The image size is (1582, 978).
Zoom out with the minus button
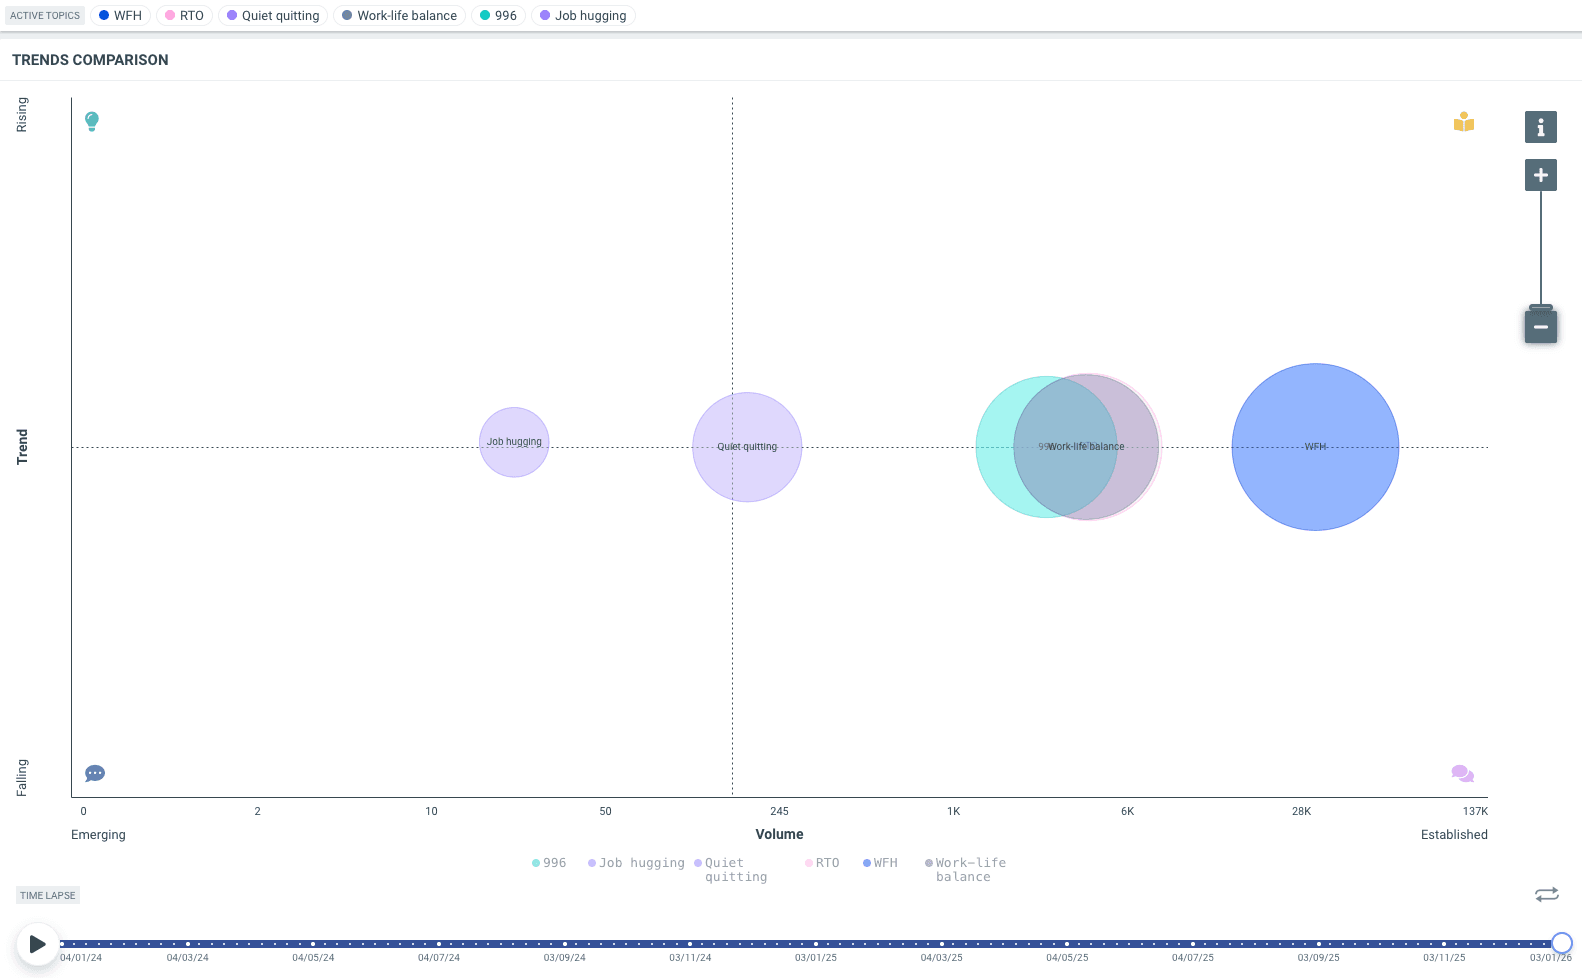point(1540,327)
